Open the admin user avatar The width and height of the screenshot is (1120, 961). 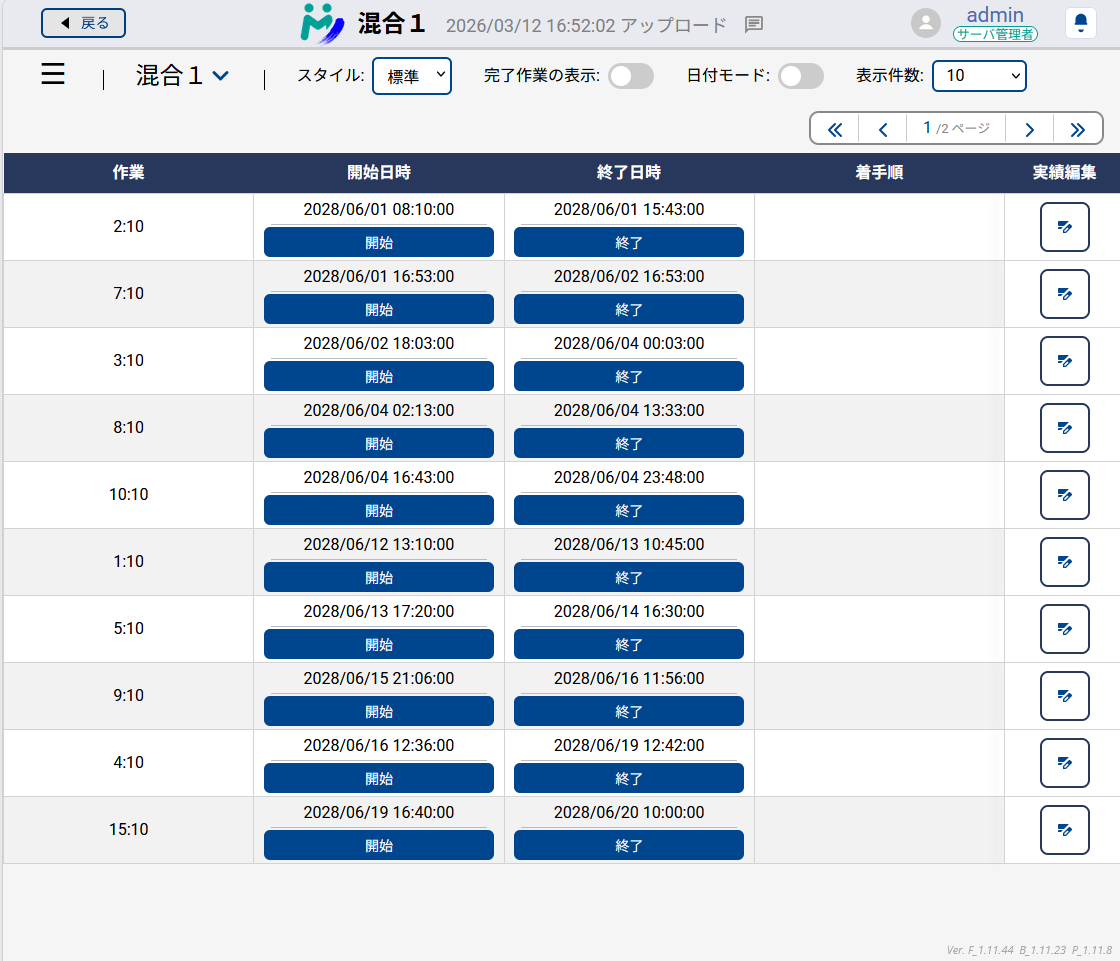(926, 23)
